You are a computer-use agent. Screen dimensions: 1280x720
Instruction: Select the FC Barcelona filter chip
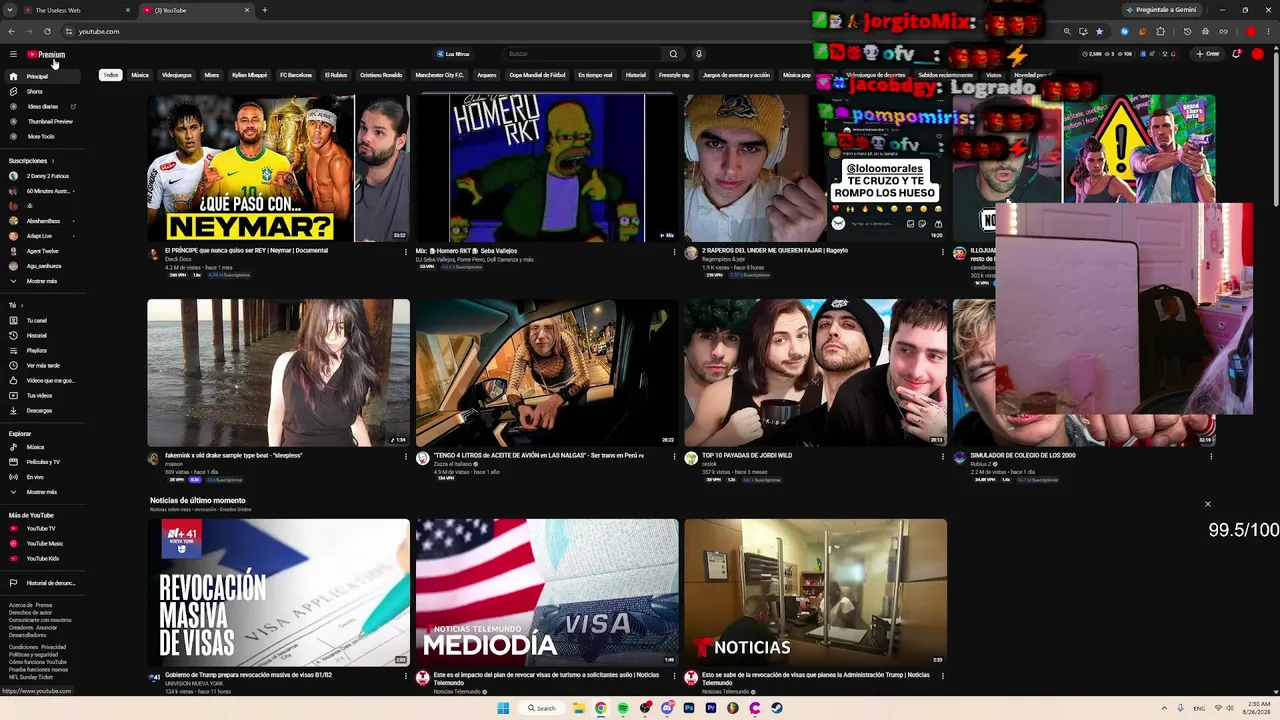coord(296,75)
